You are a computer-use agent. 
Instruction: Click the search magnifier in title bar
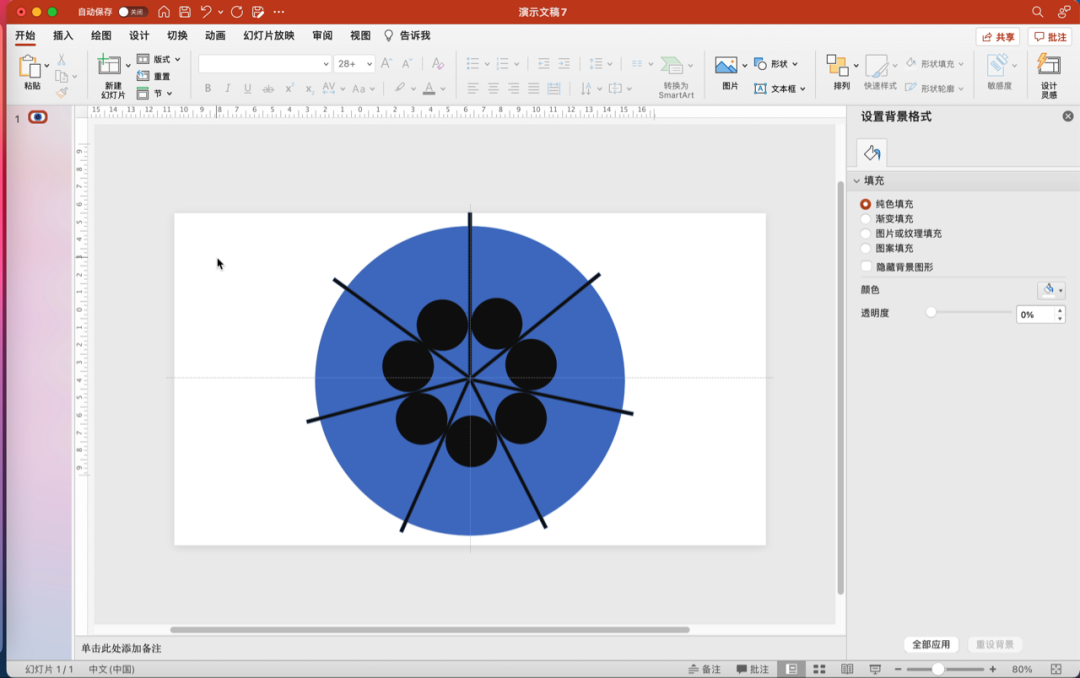(x=1037, y=12)
